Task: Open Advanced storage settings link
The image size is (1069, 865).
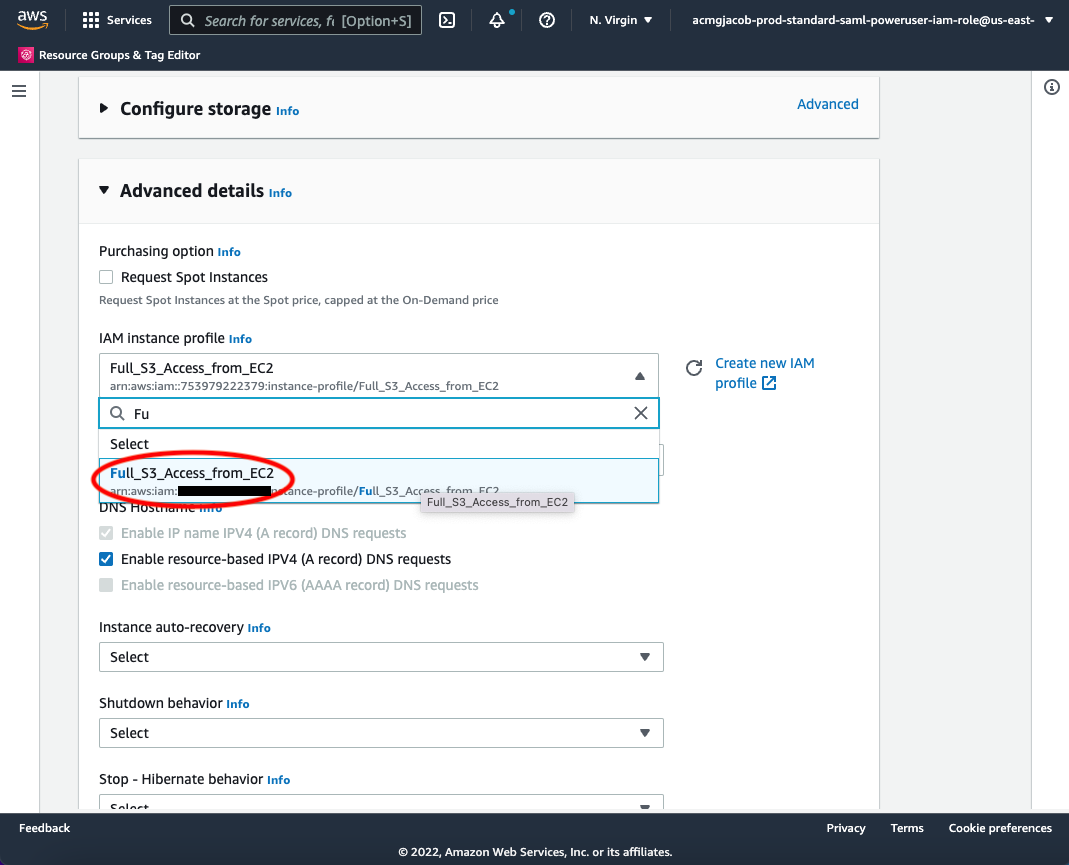Action: [x=828, y=104]
